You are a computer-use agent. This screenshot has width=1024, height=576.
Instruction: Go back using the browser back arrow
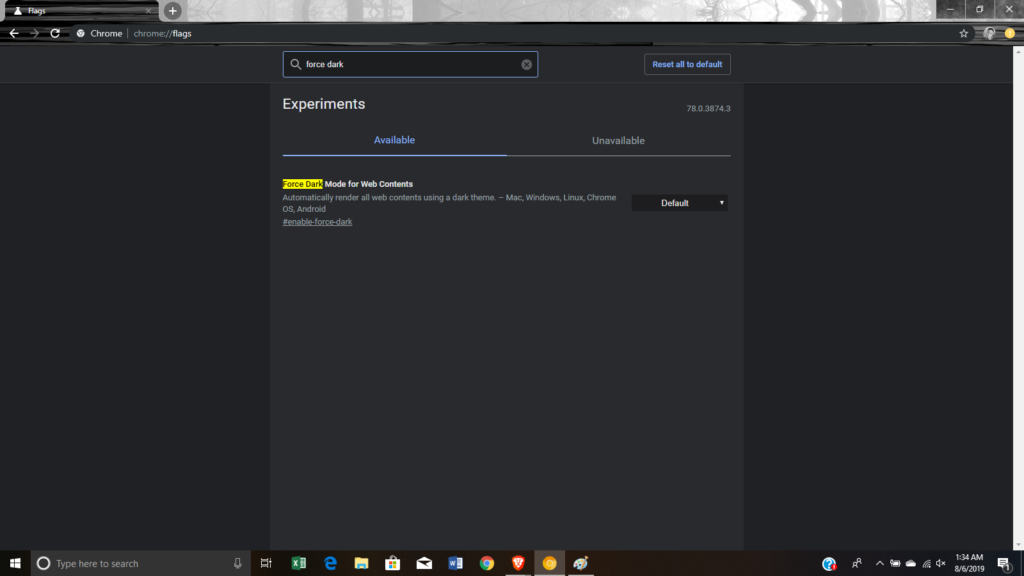[x=14, y=33]
